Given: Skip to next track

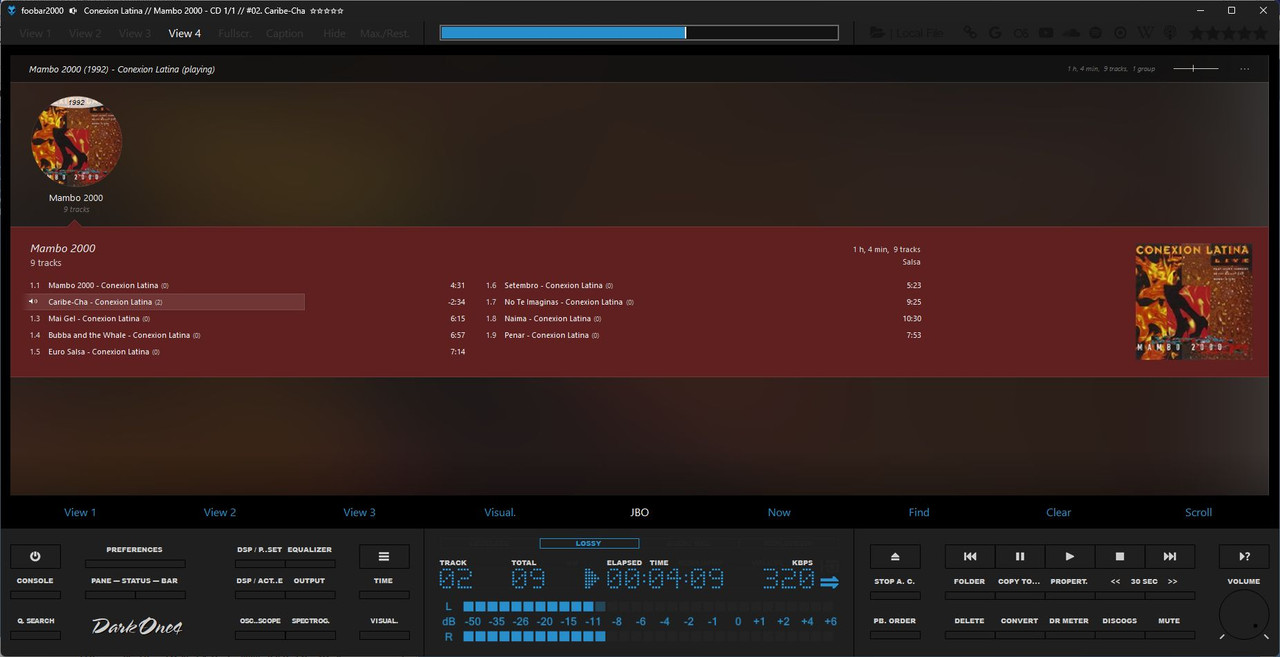Looking at the screenshot, I should [1170, 556].
